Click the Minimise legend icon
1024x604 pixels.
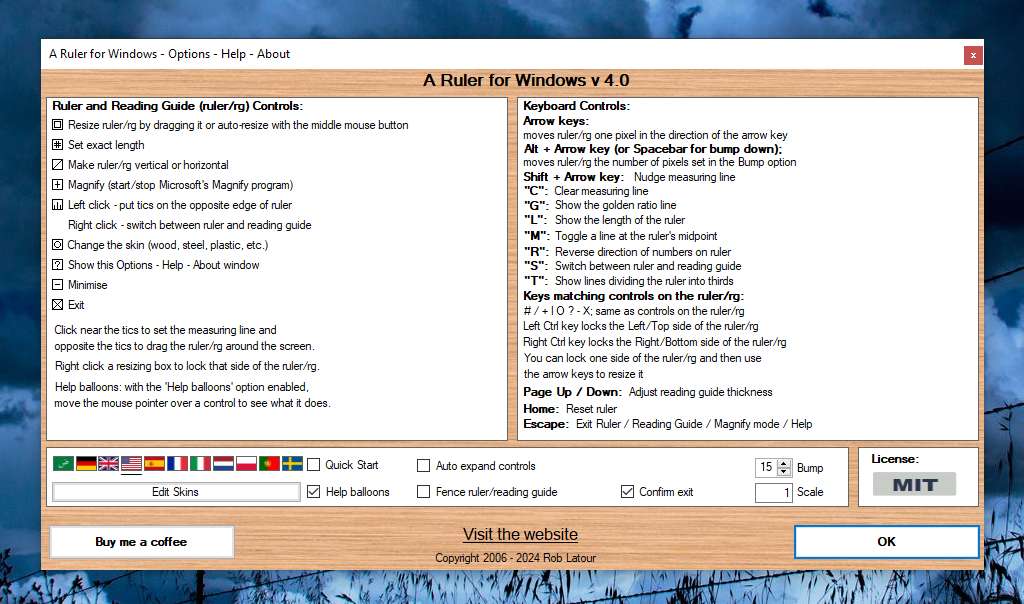point(57,285)
